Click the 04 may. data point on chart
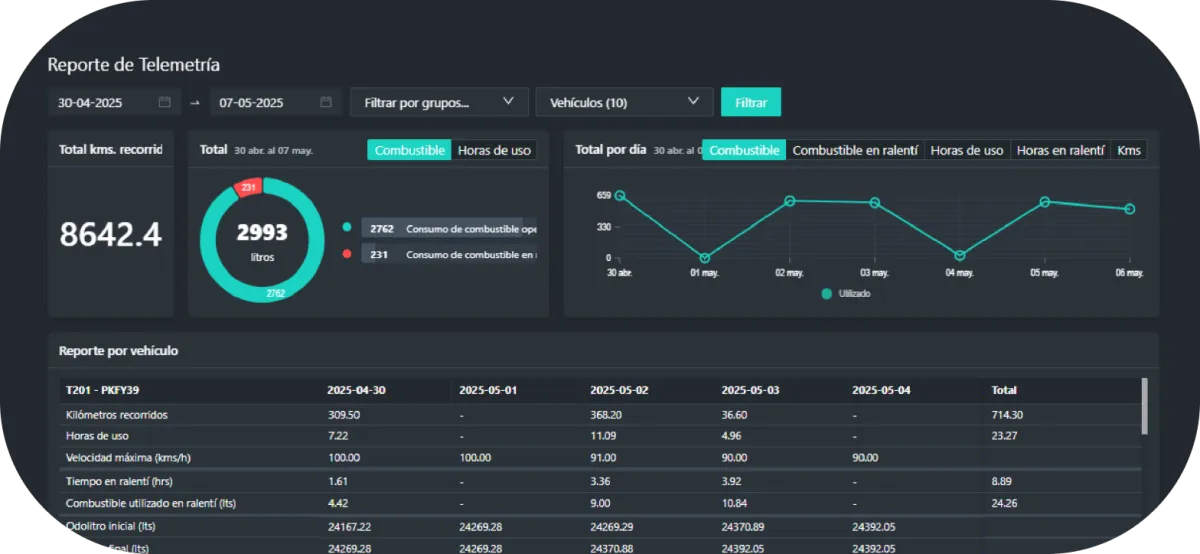The image size is (1200, 554). (960, 256)
